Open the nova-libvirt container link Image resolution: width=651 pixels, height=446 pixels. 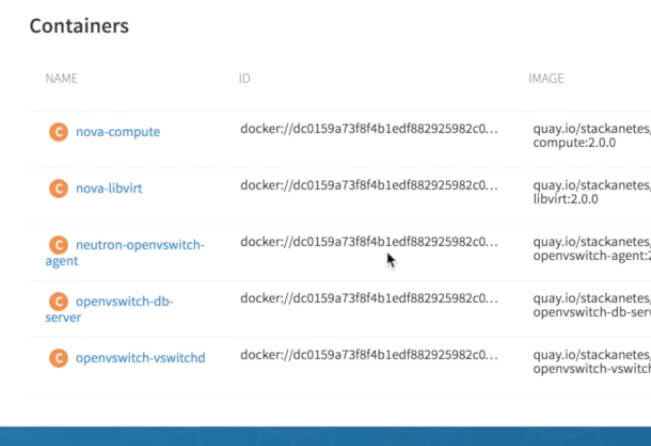pyautogui.click(x=109, y=187)
